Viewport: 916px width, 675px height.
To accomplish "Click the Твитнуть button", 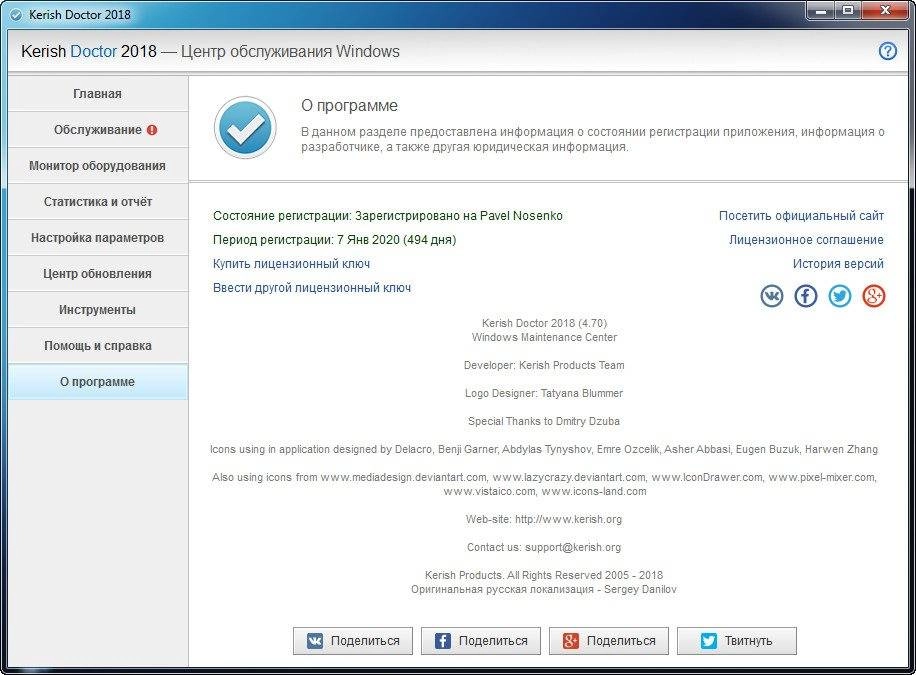I will click(737, 641).
